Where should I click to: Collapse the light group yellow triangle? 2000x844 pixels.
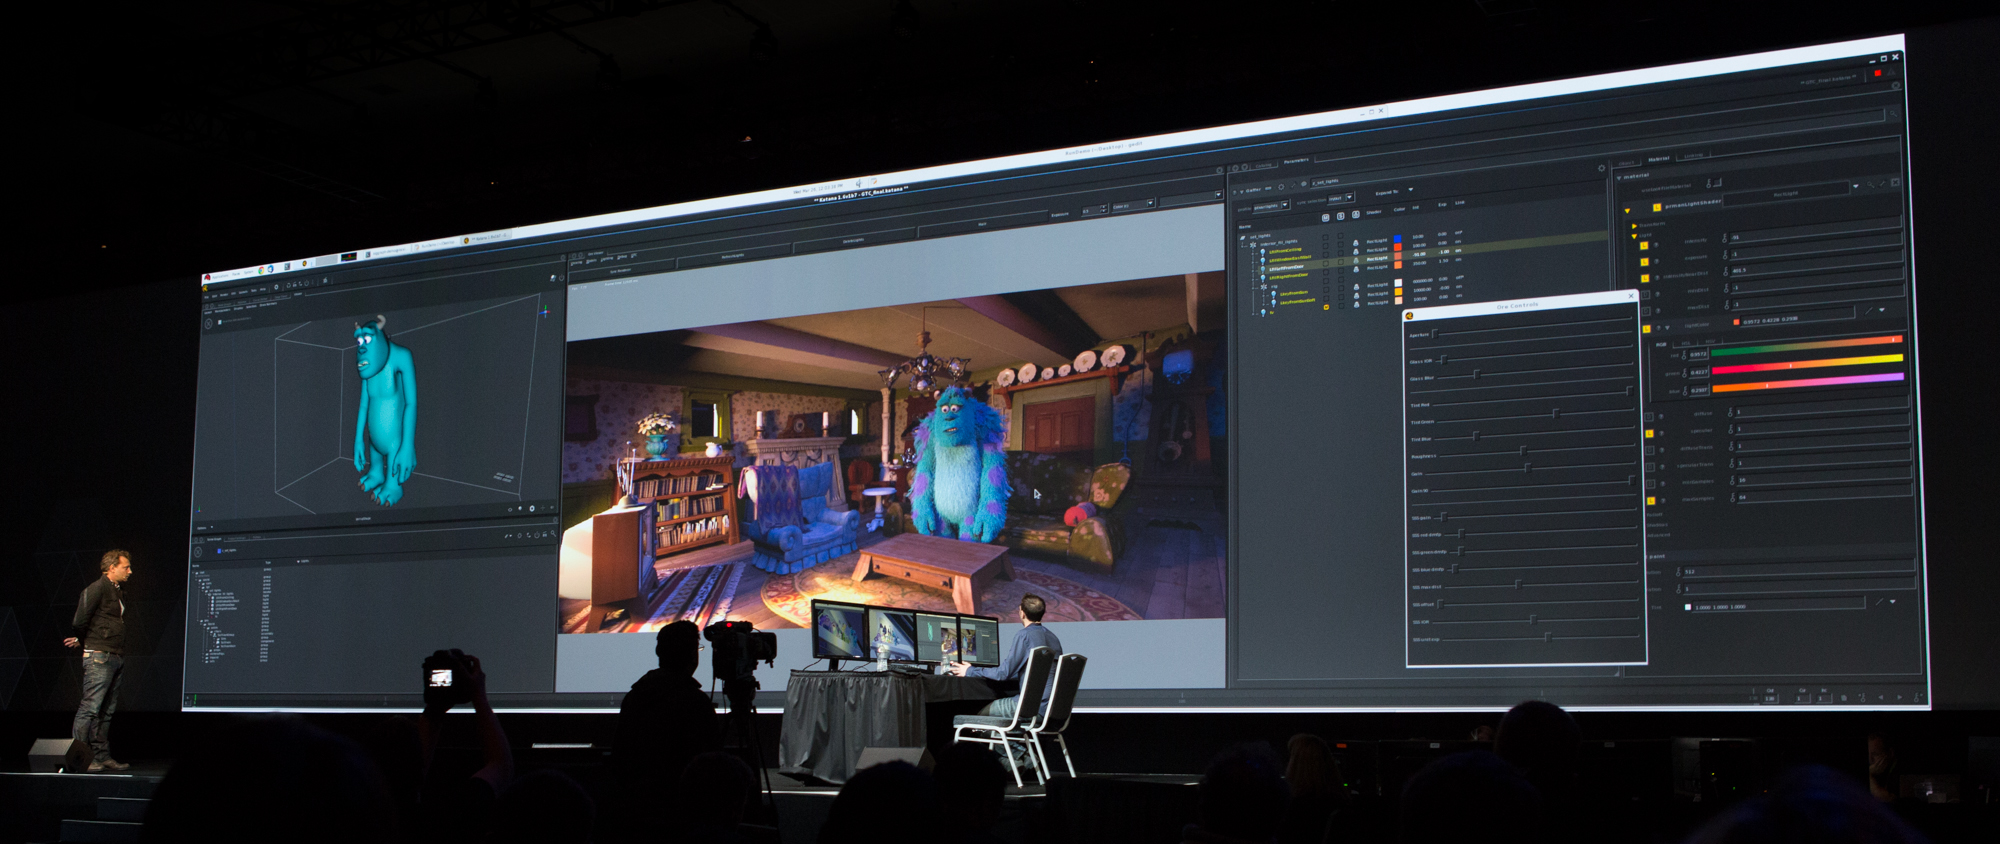click(1634, 236)
